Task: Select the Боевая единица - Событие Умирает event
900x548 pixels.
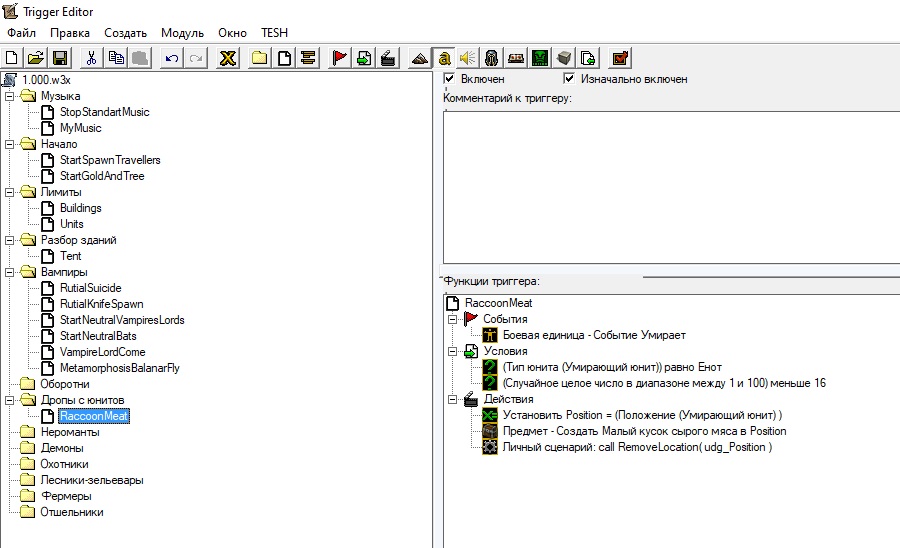Action: (x=594, y=335)
